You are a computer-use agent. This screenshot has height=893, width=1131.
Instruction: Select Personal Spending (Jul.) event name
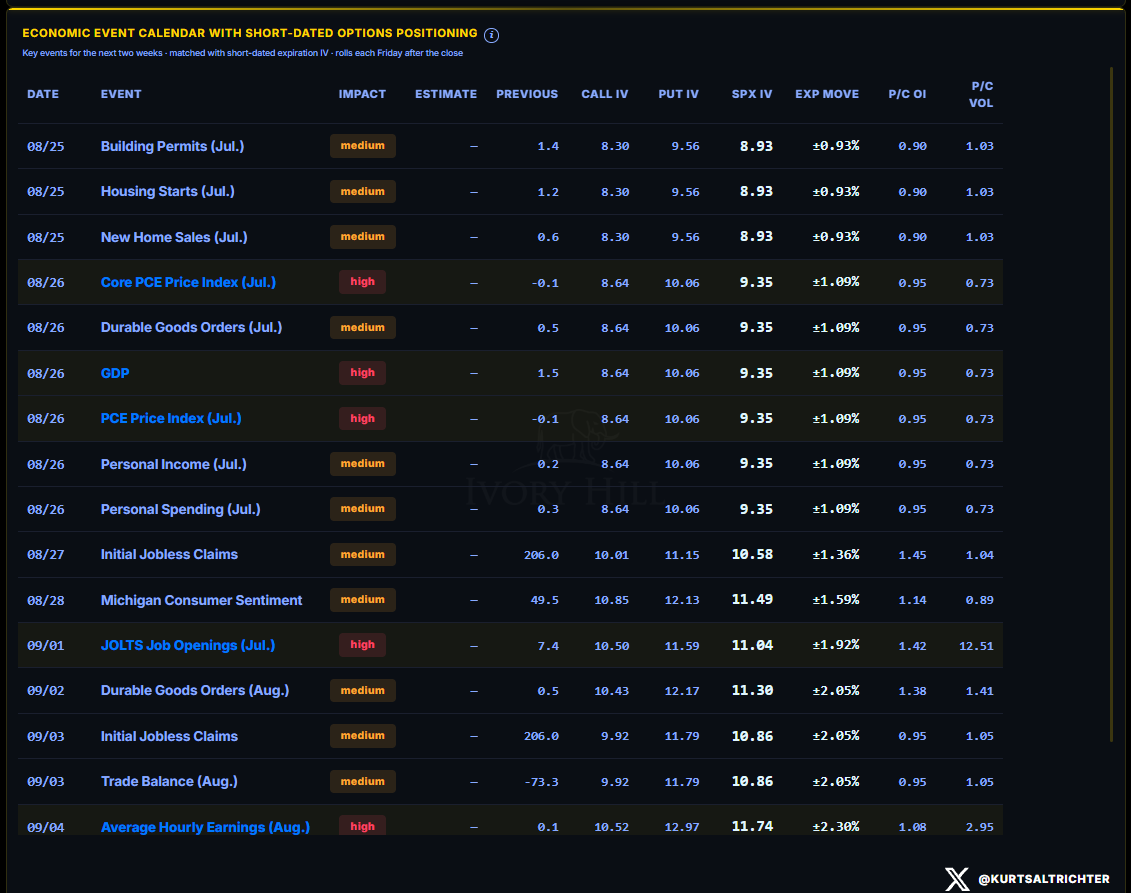[x=180, y=509]
